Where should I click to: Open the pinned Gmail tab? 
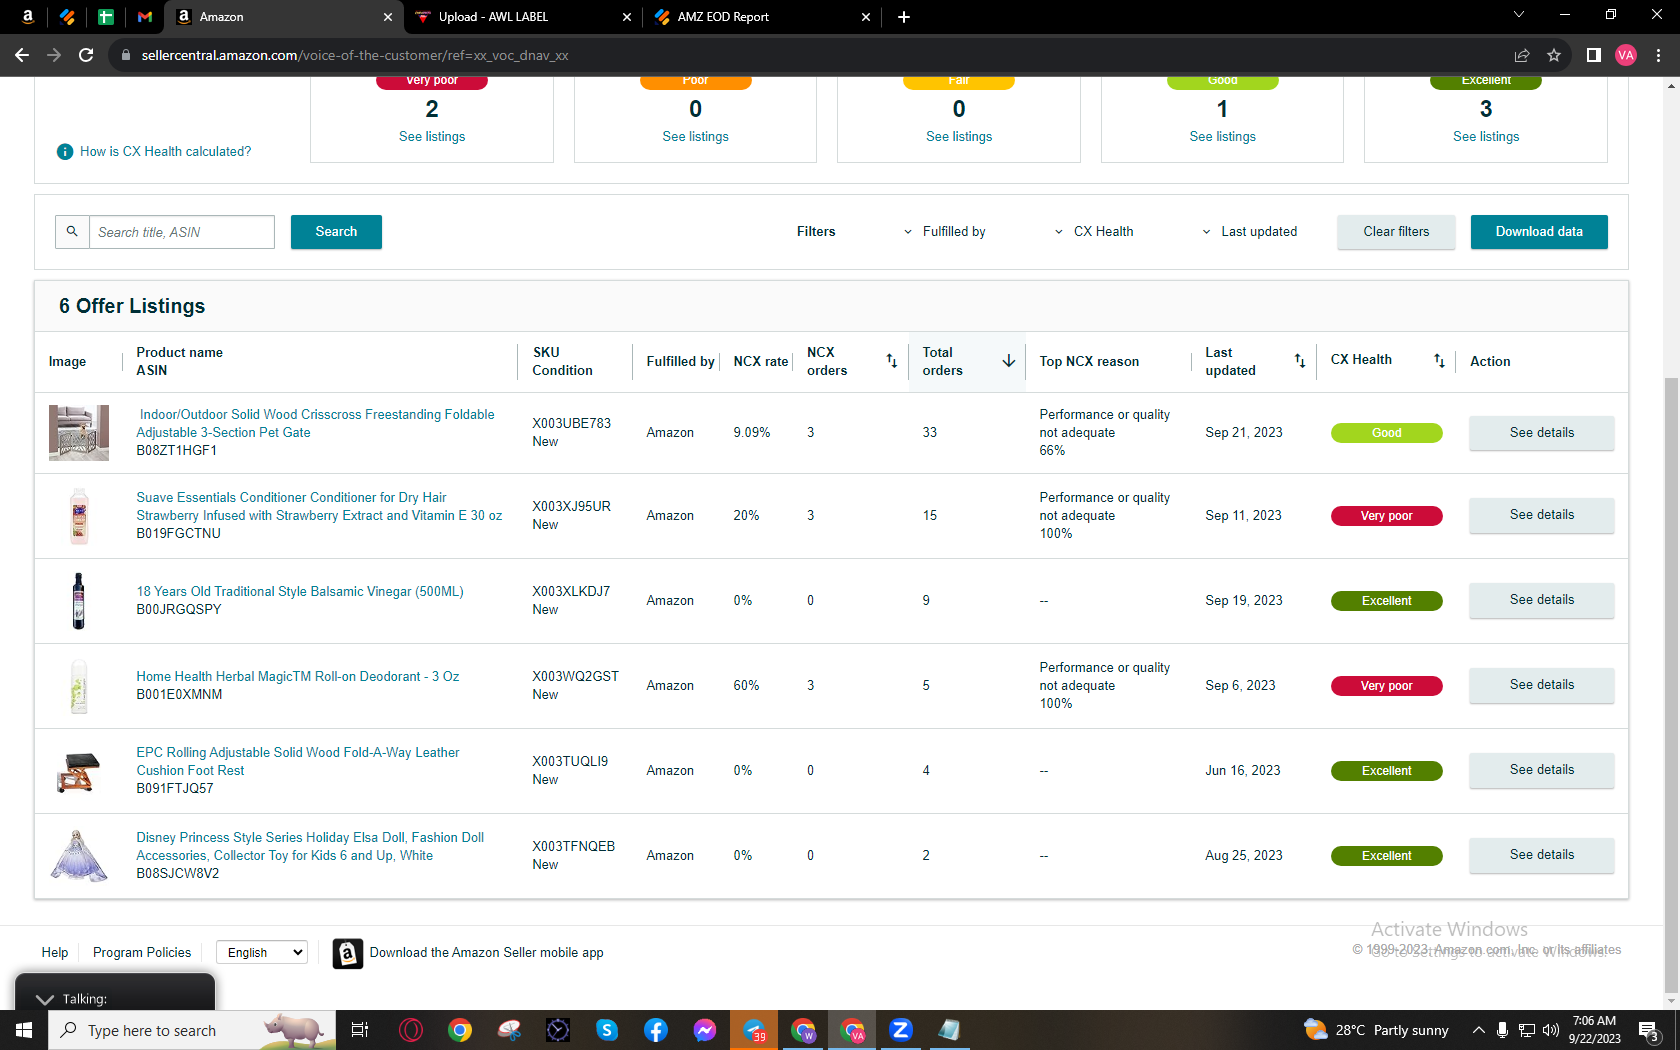pyautogui.click(x=145, y=17)
